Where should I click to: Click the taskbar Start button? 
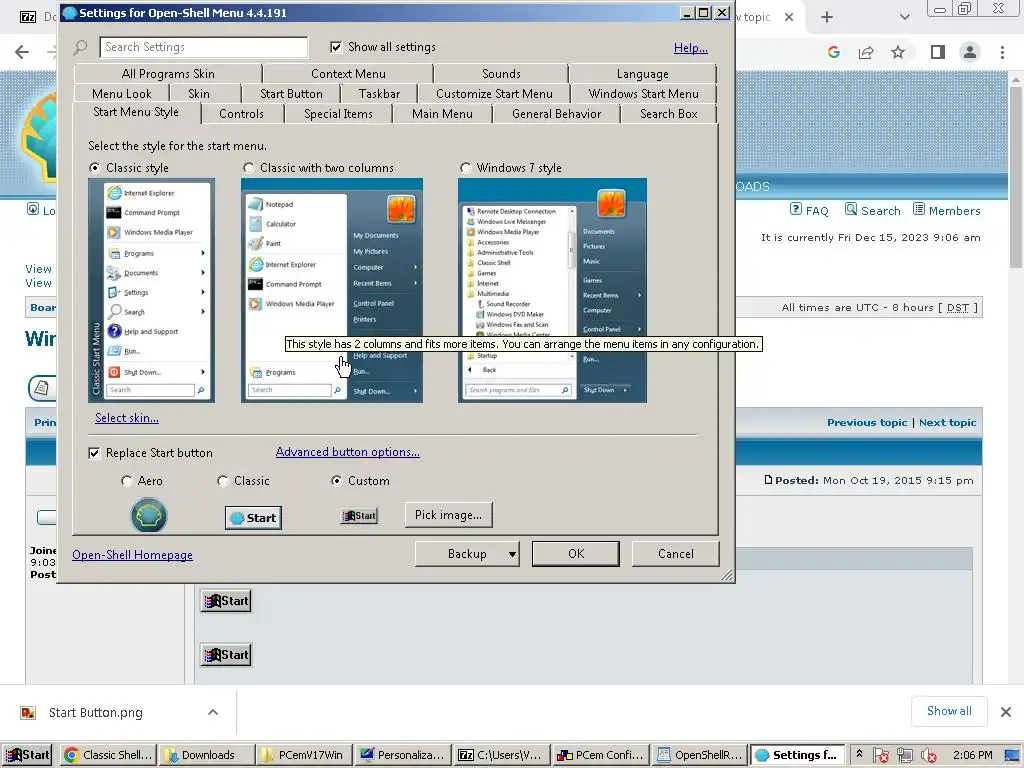point(27,755)
